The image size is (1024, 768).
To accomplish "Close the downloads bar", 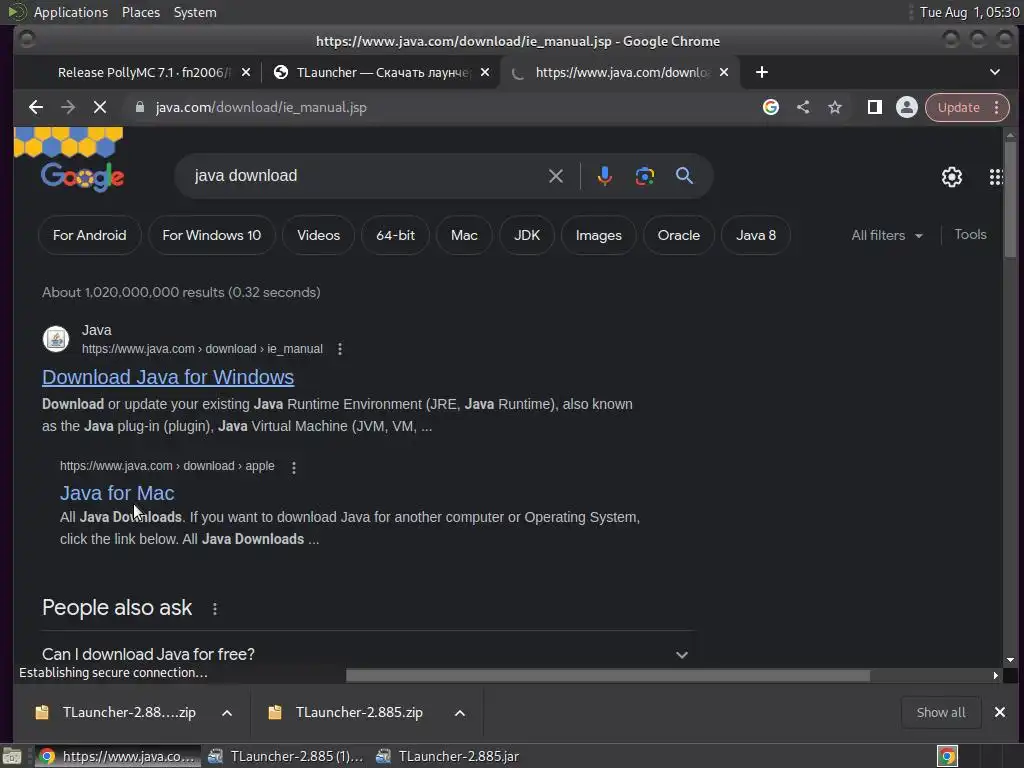I will pyautogui.click(x=999, y=712).
